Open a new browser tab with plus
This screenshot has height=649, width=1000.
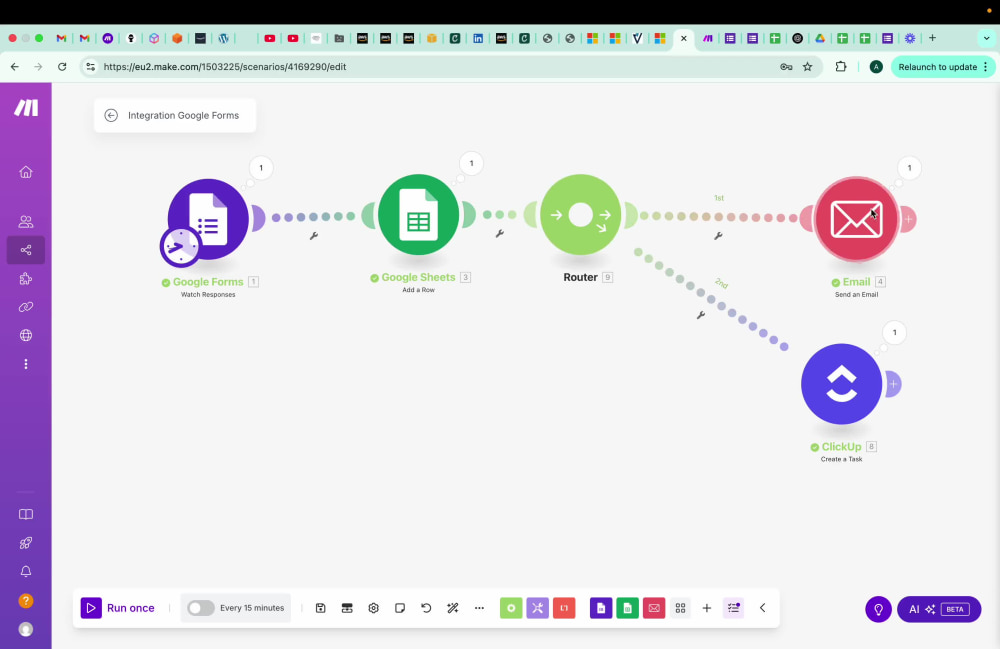[x=932, y=38]
